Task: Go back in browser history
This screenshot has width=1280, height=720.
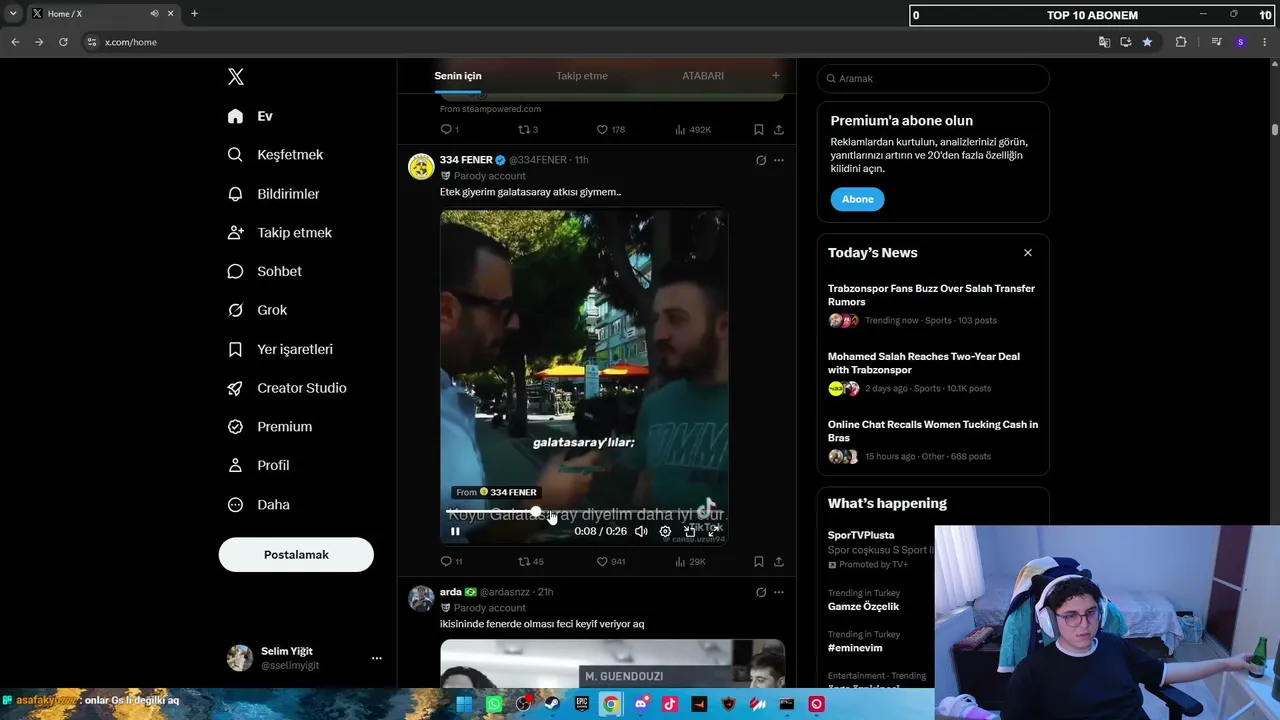Action: tap(15, 42)
